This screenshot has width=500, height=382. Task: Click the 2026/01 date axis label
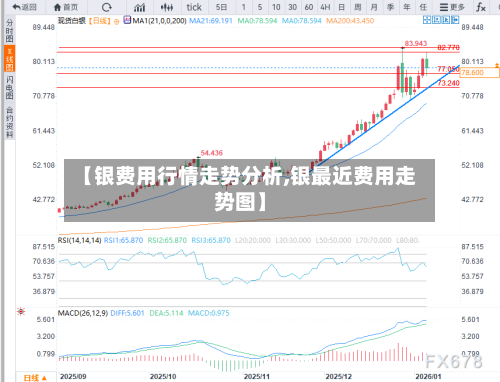pos(428,376)
